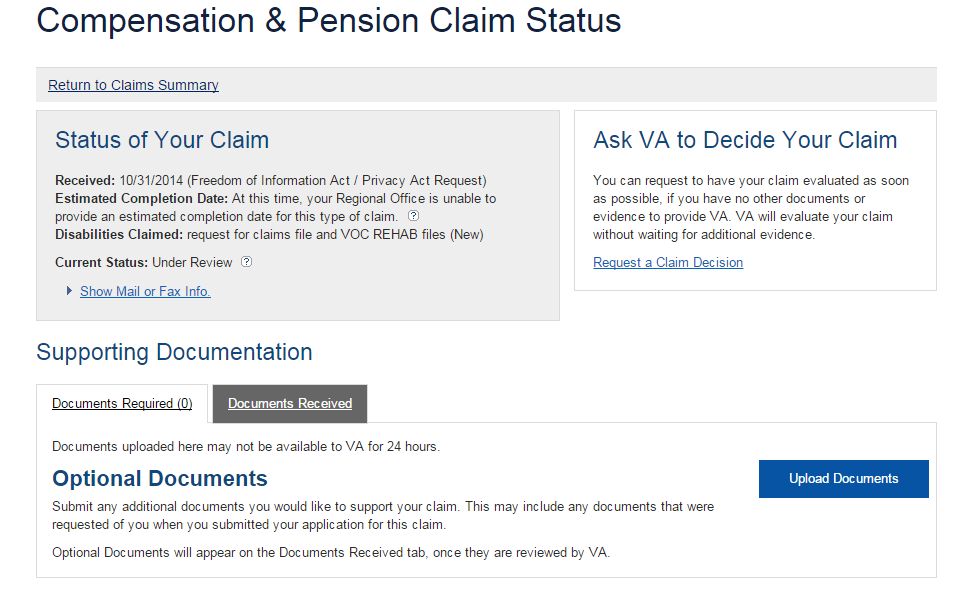Switch to the Documents Received tab
Screen dimensions: 980x602
coord(290,403)
